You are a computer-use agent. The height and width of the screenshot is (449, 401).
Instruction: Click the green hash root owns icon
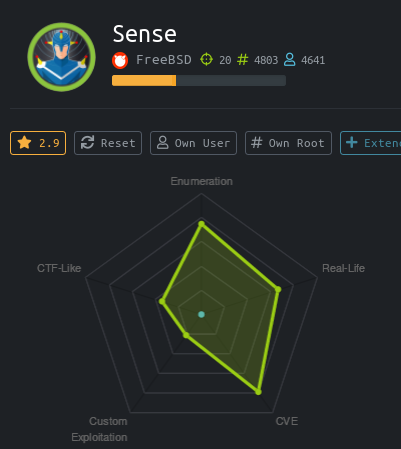[x=242, y=60]
